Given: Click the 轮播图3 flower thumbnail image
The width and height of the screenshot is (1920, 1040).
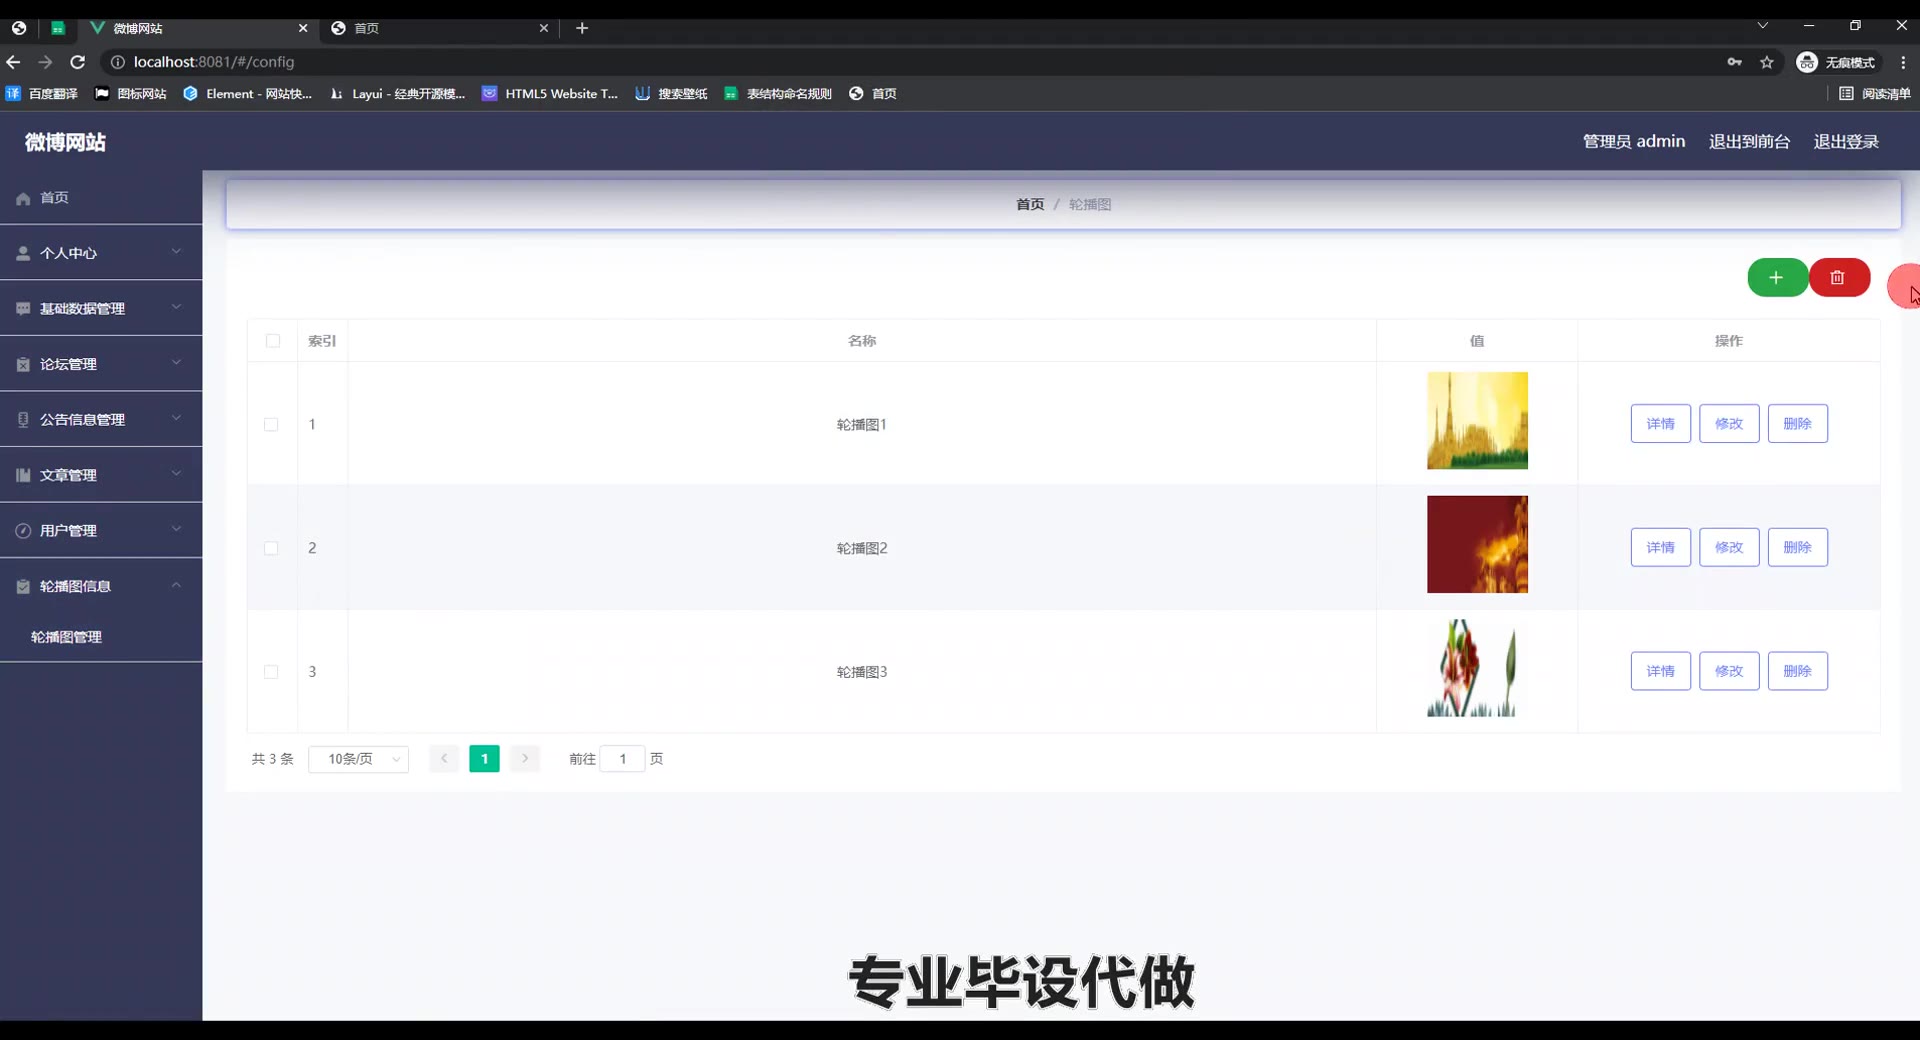Looking at the screenshot, I should point(1477,668).
